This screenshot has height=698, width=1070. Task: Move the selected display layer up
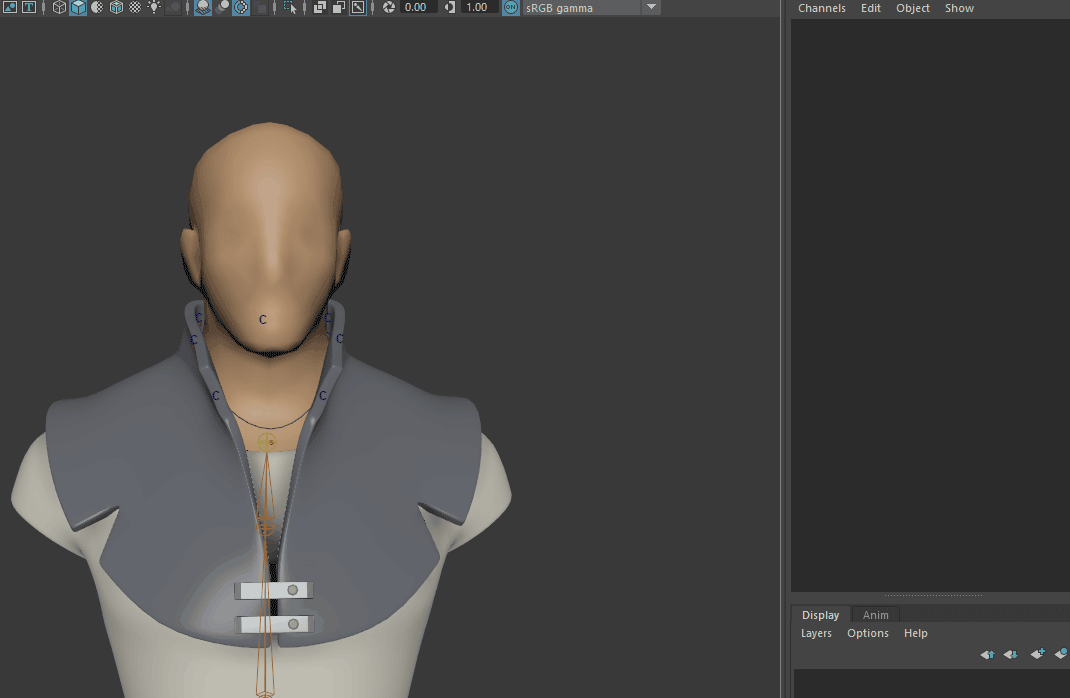(x=987, y=654)
